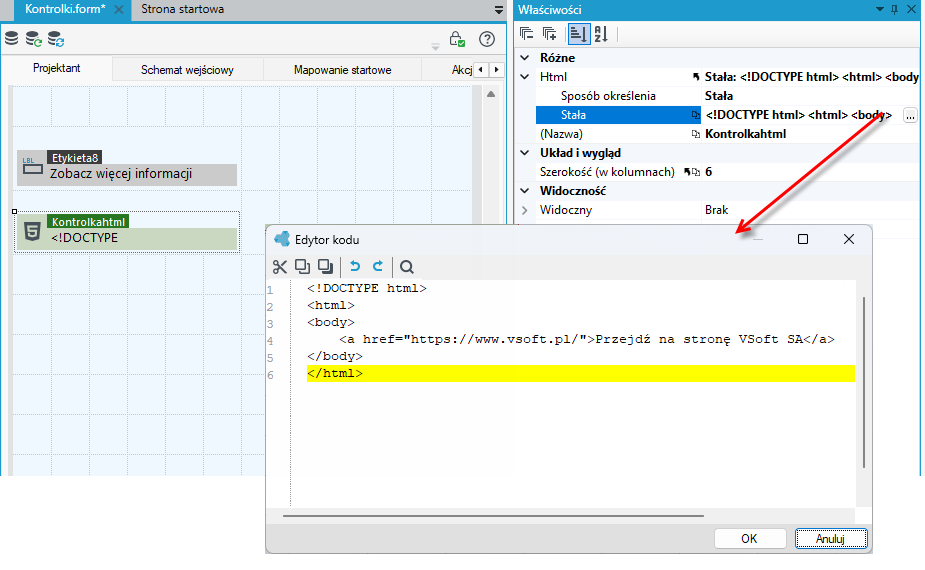Collapse the Widoczność section

tap(524, 191)
